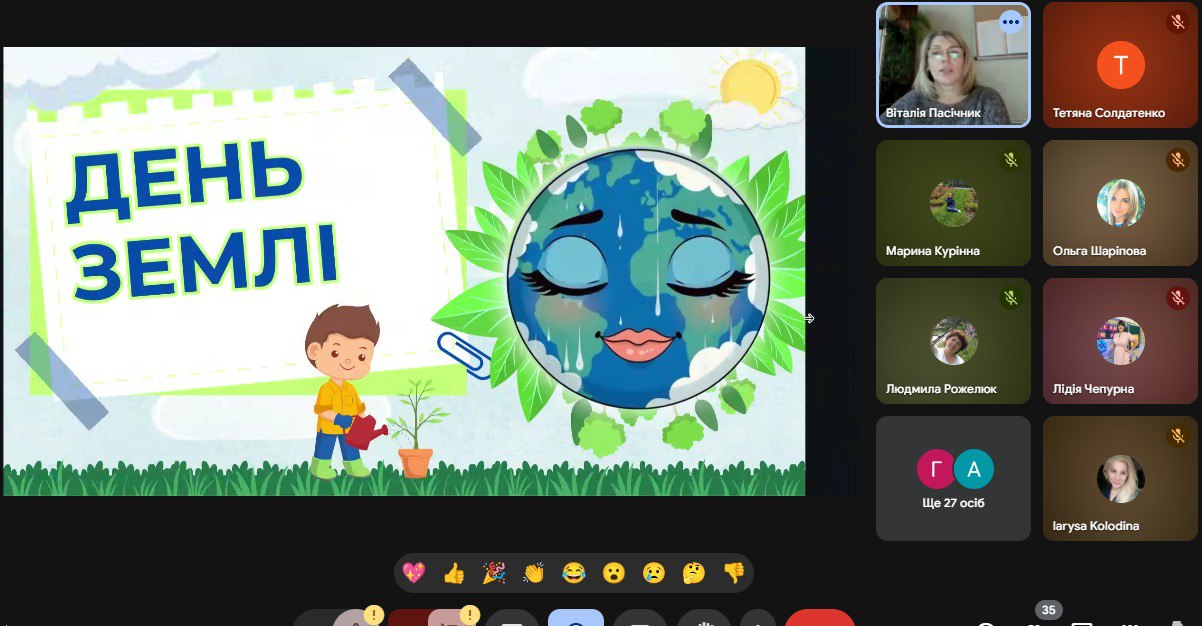Click the shared 'День Землі' presentation slide
The image size is (1202, 626).
pos(404,271)
